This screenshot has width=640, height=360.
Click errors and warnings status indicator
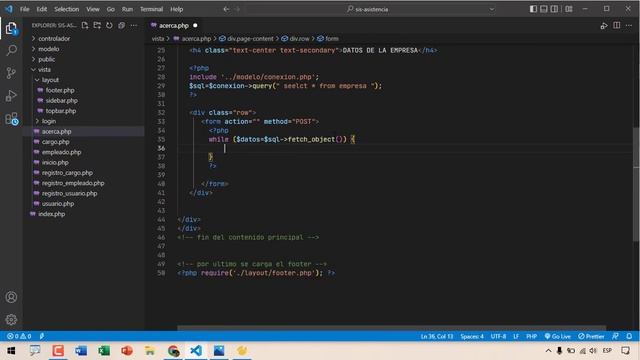click(19, 336)
